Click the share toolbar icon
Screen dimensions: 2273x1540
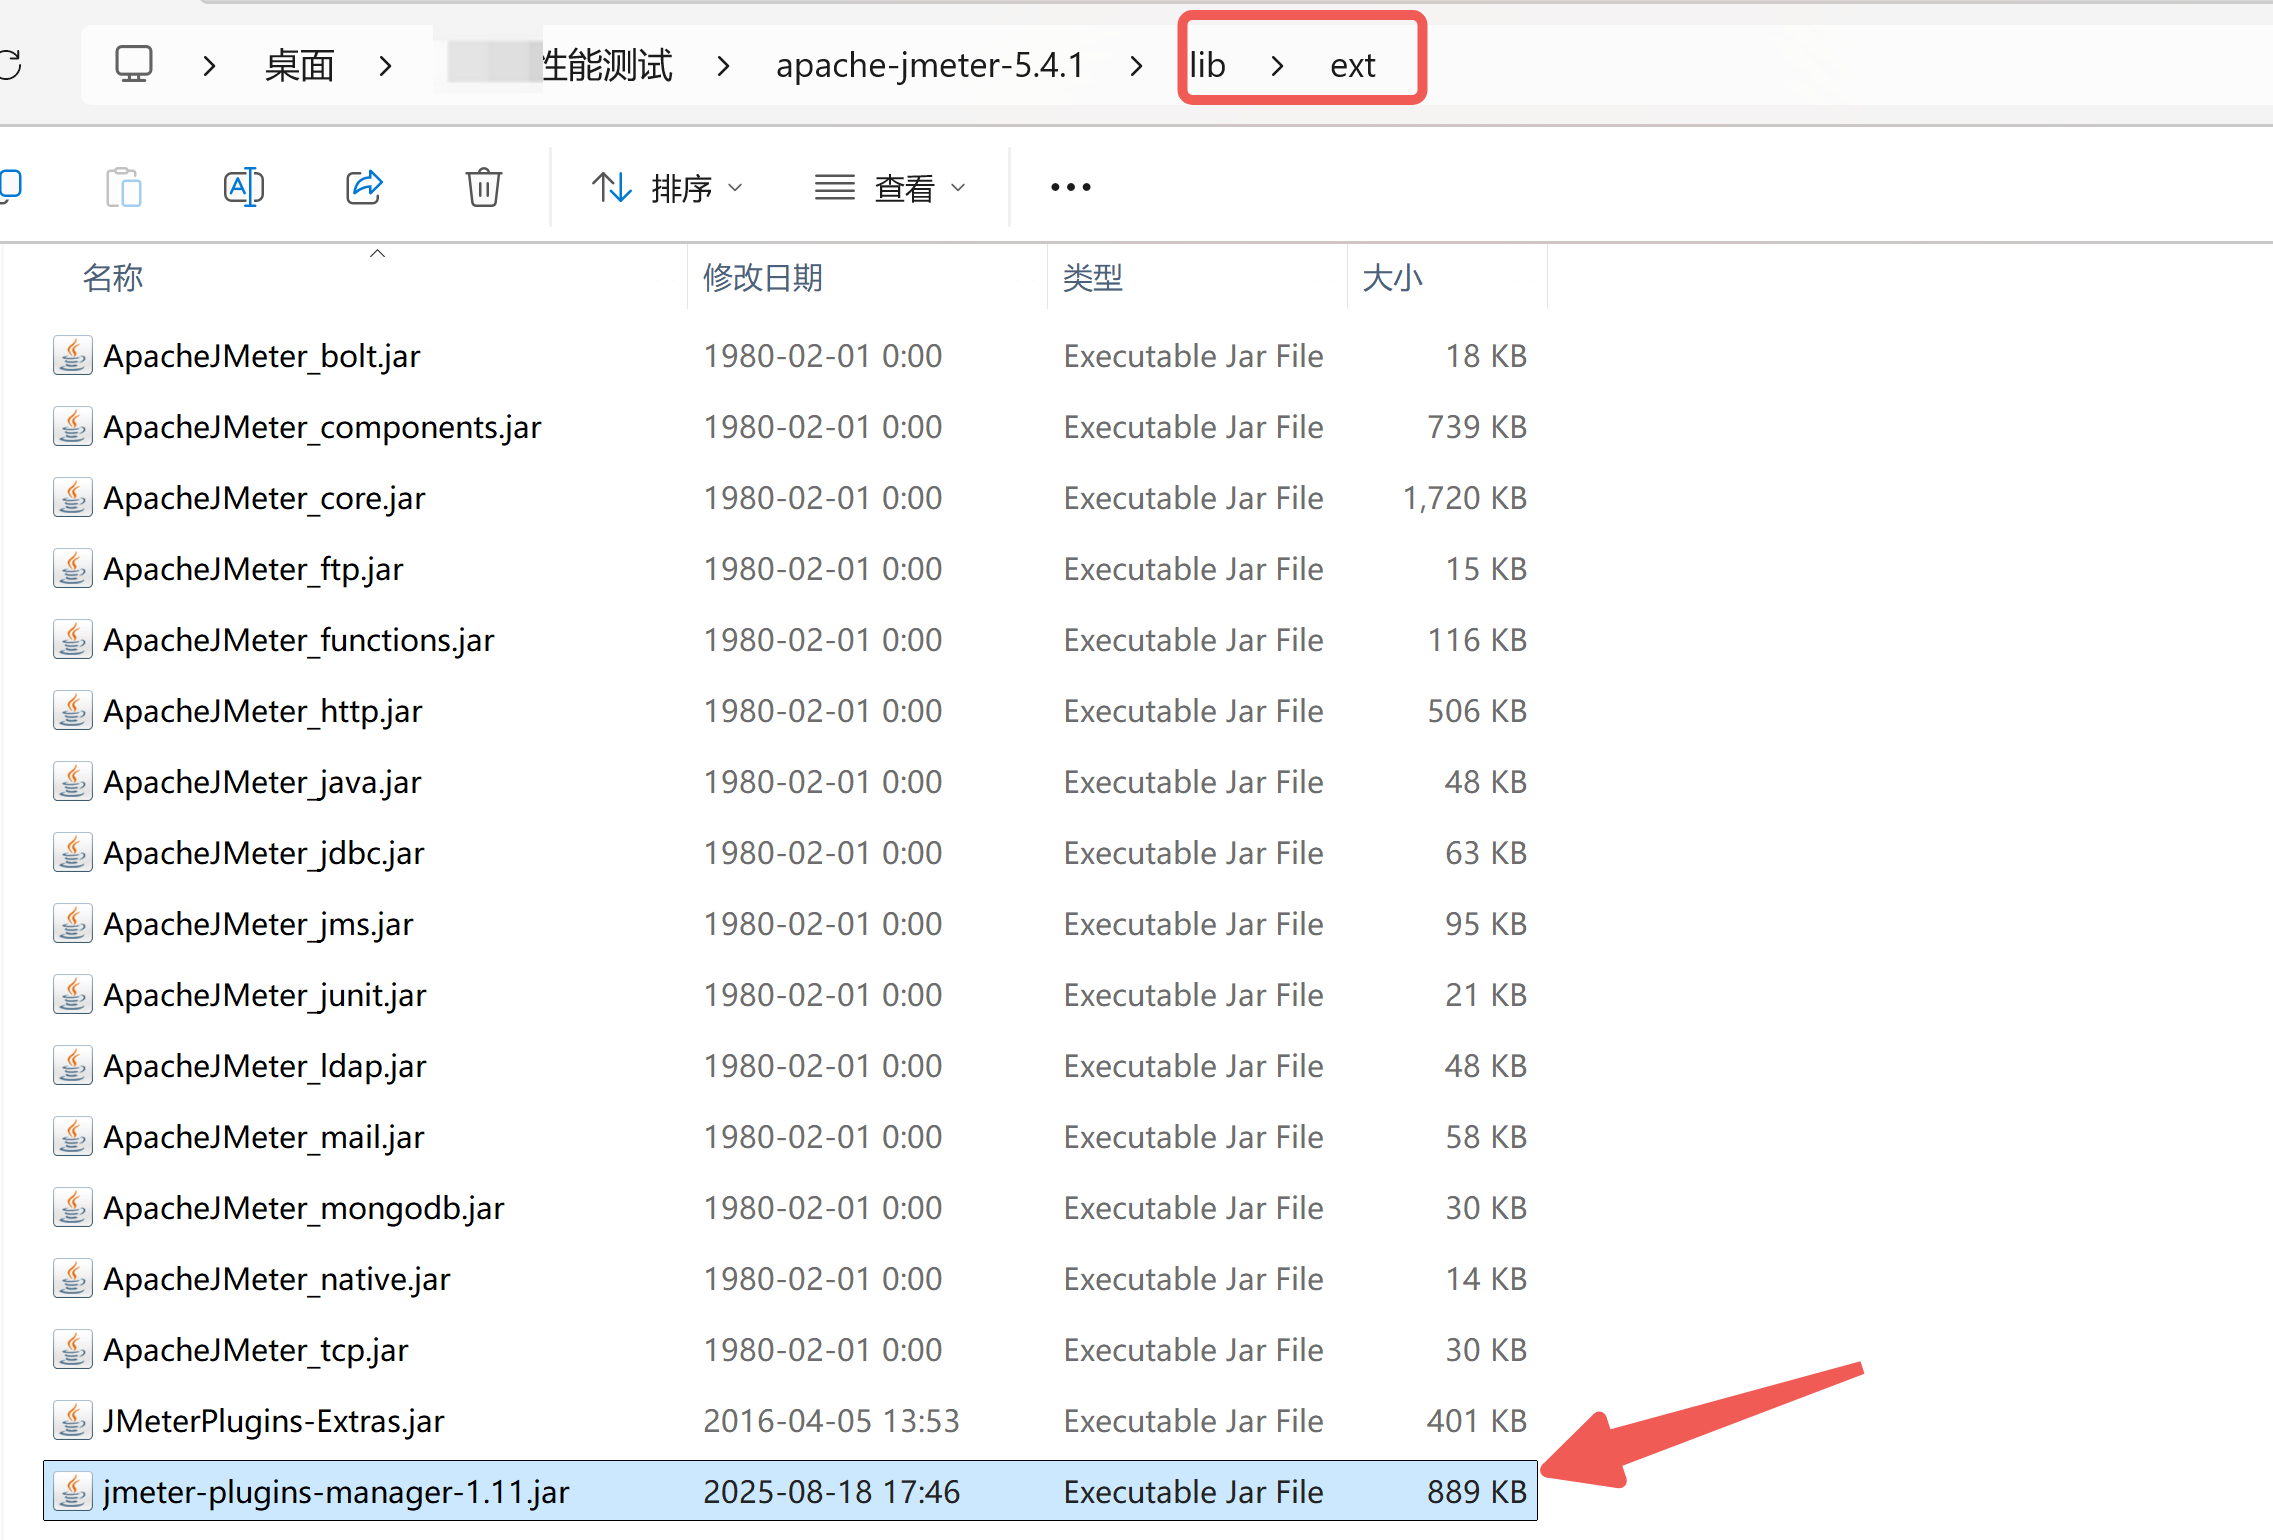click(364, 187)
